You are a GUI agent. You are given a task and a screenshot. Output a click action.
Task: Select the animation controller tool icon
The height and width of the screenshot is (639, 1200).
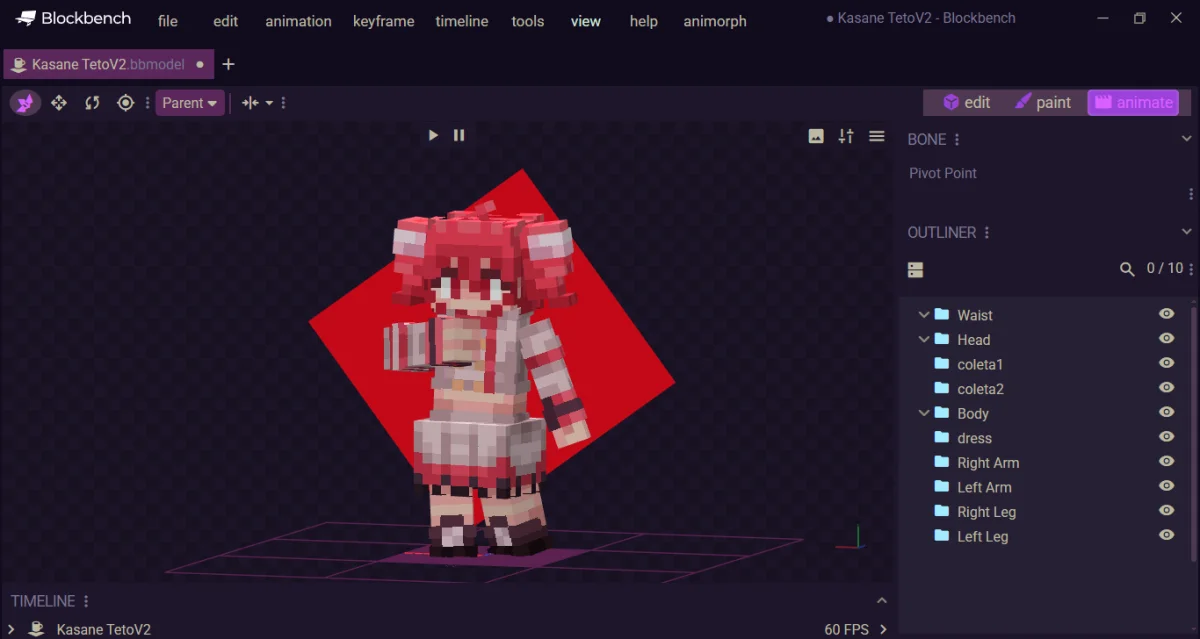(25, 102)
